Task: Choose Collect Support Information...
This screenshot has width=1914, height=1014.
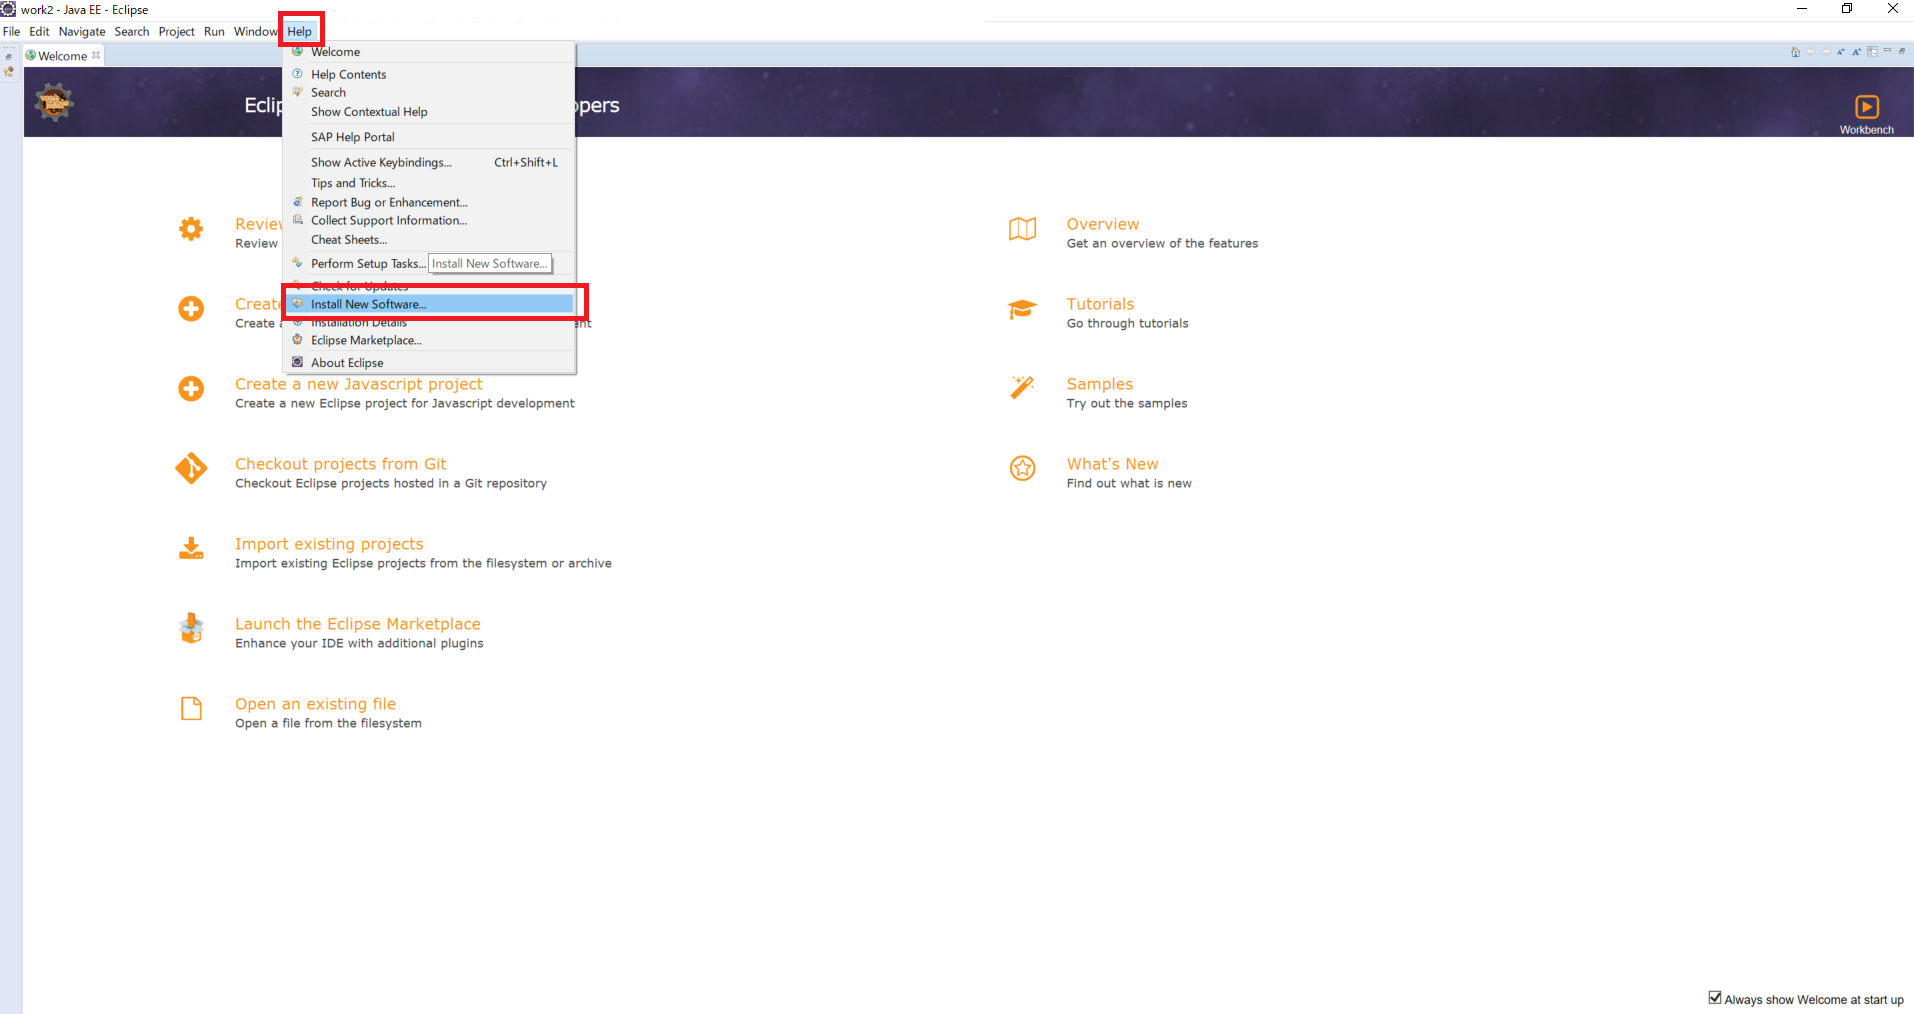Action: pos(429,220)
